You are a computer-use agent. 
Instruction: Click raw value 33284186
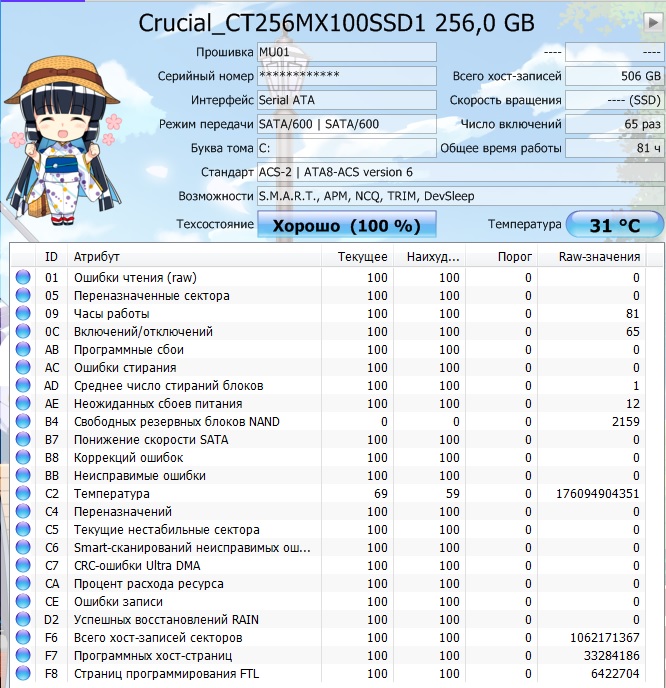[x=612, y=656]
